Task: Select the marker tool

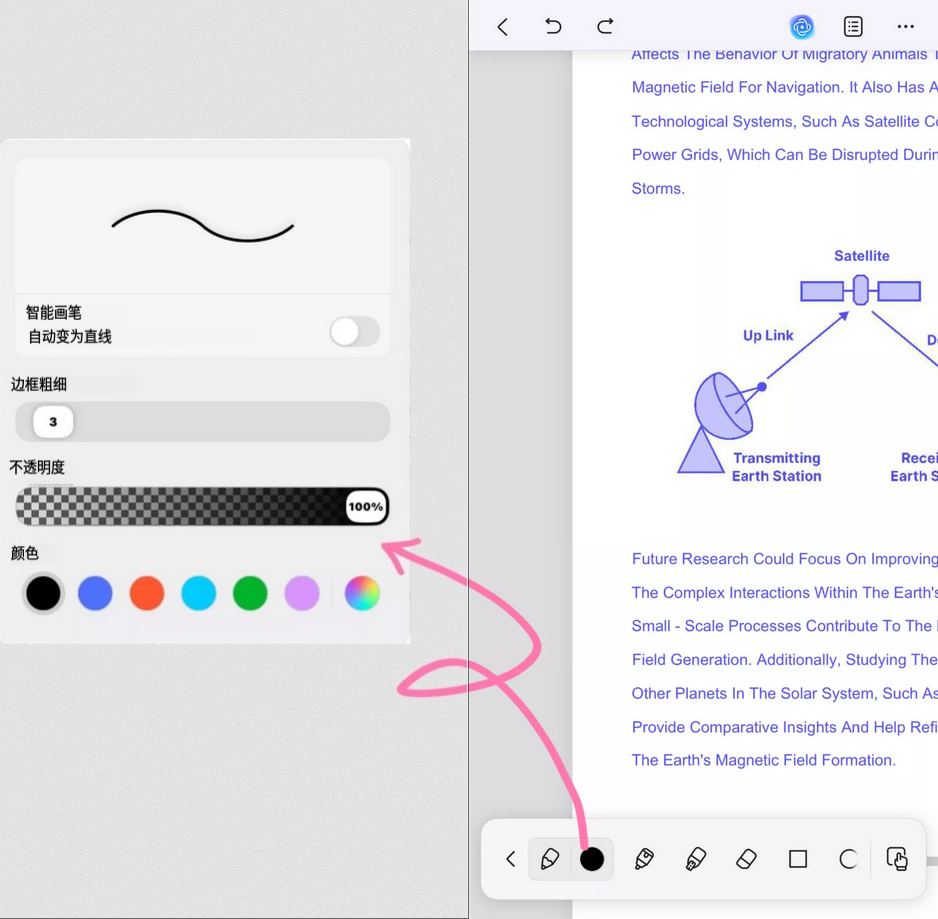Action: tap(644, 859)
